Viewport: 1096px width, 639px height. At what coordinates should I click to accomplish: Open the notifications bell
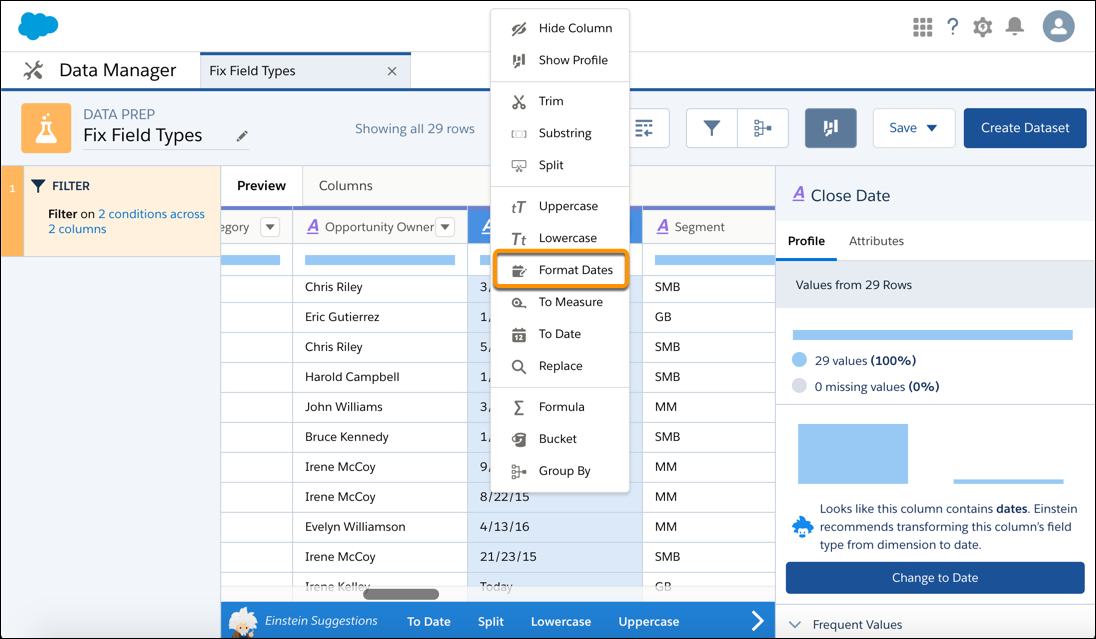(x=1015, y=27)
